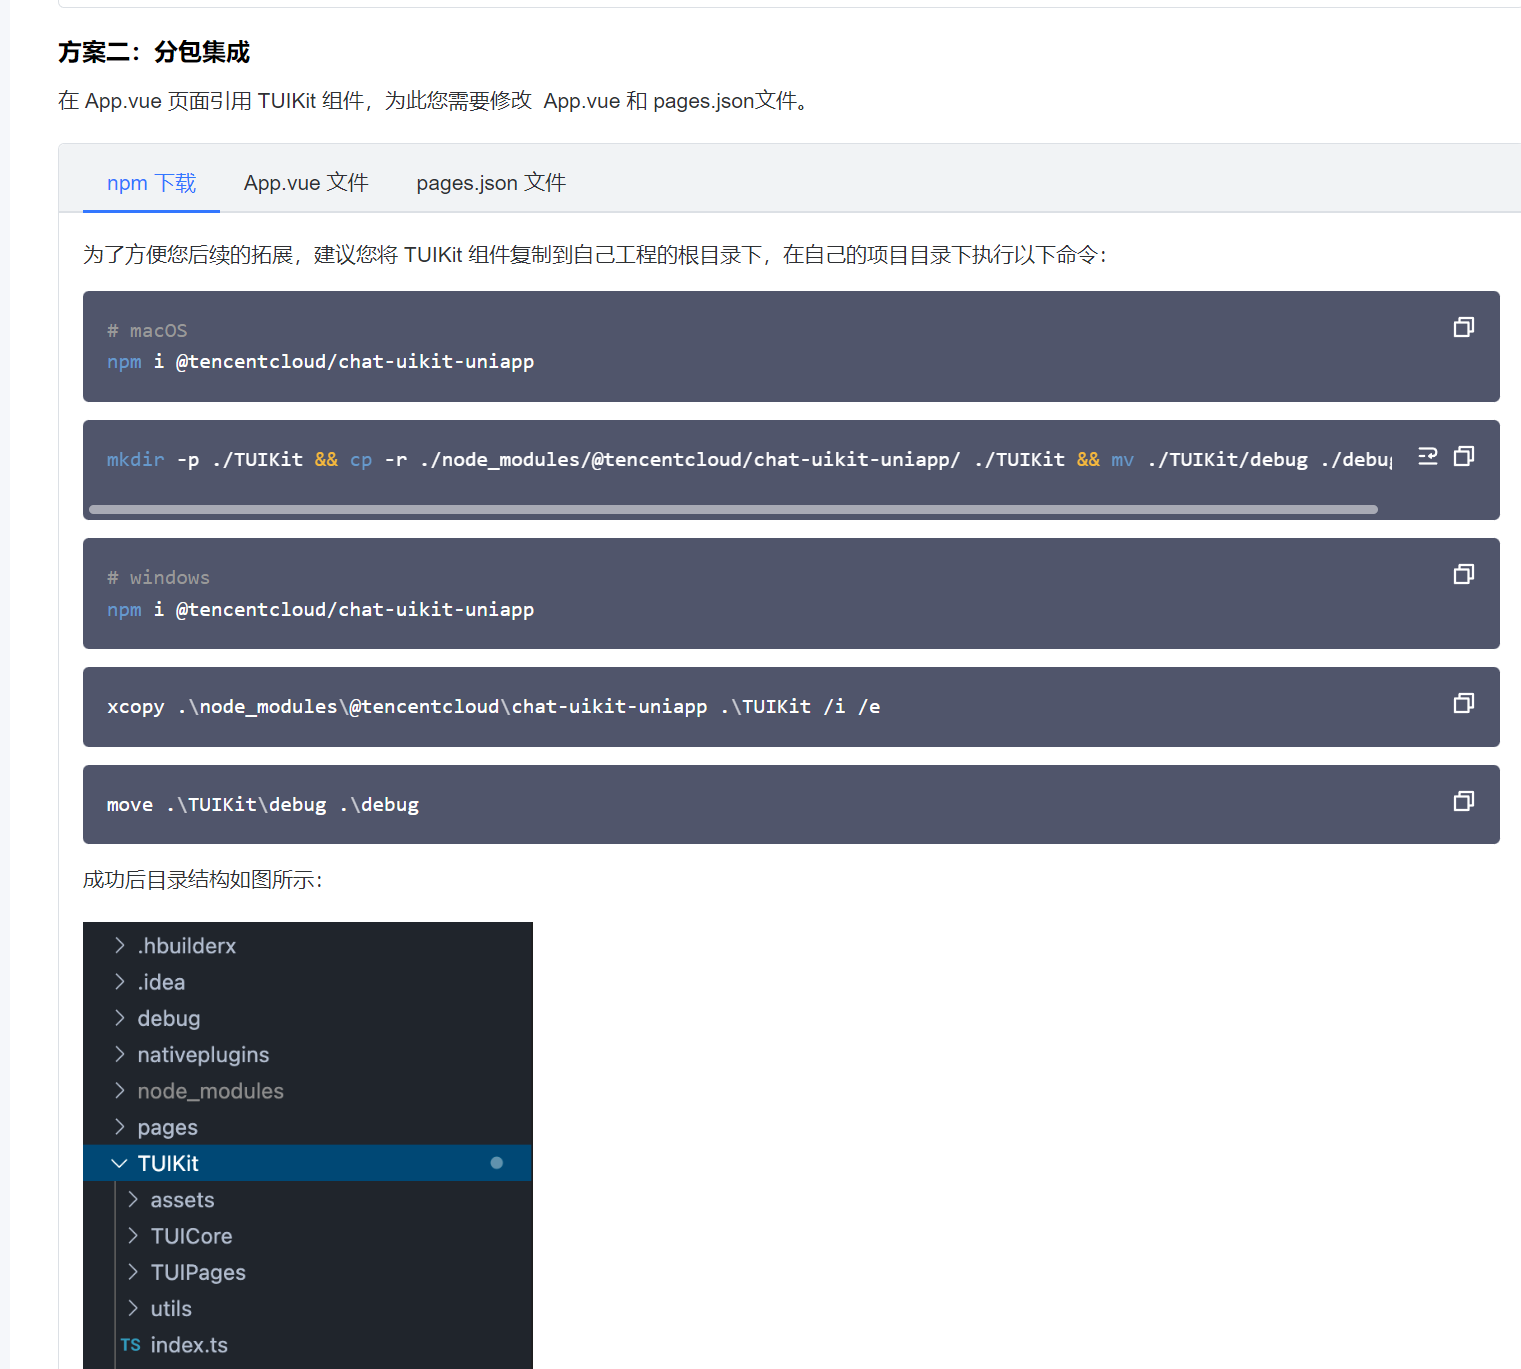Image resolution: width=1521 pixels, height=1369 pixels.
Task: Expand the TUIPages folder chevron
Action: 133,1272
